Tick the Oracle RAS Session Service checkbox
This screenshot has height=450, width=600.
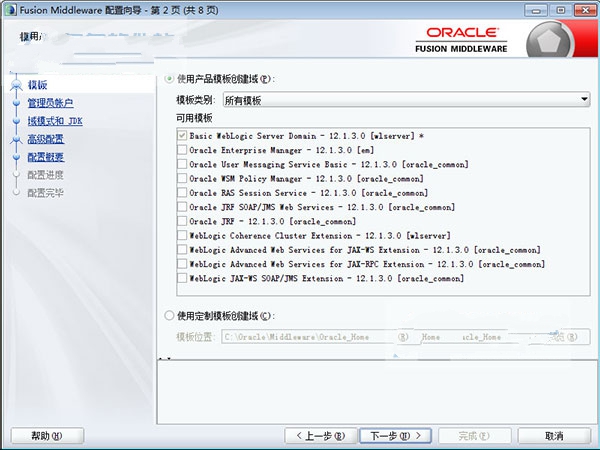(x=182, y=192)
